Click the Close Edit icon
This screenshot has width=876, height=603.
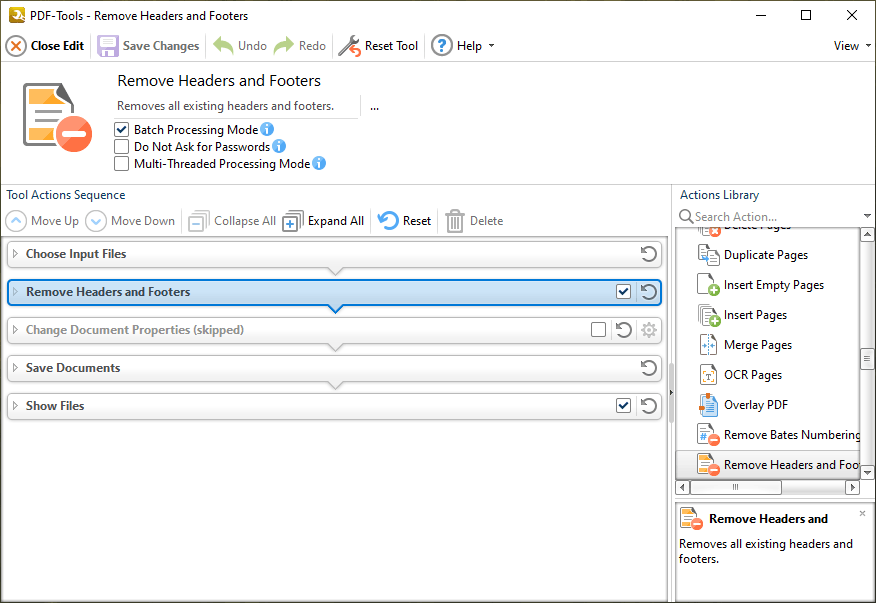click(x=16, y=46)
